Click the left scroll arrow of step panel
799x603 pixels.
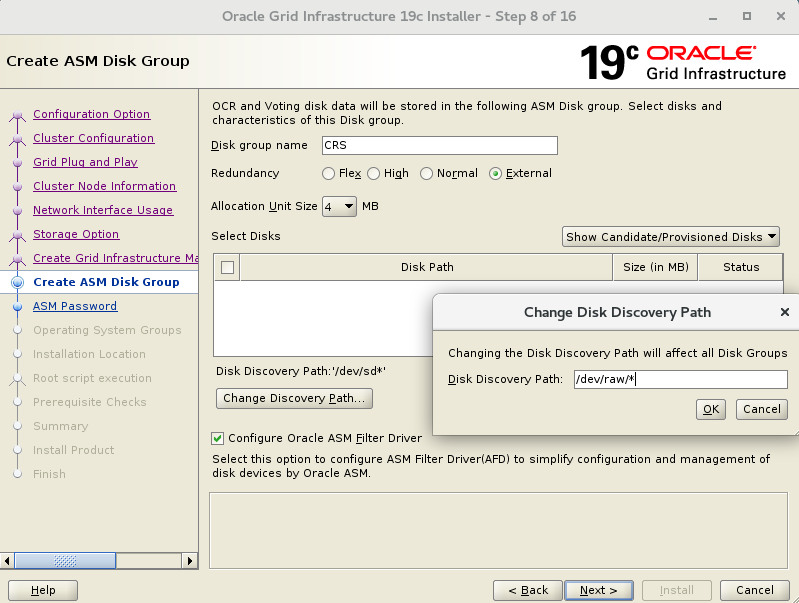coord(7,561)
